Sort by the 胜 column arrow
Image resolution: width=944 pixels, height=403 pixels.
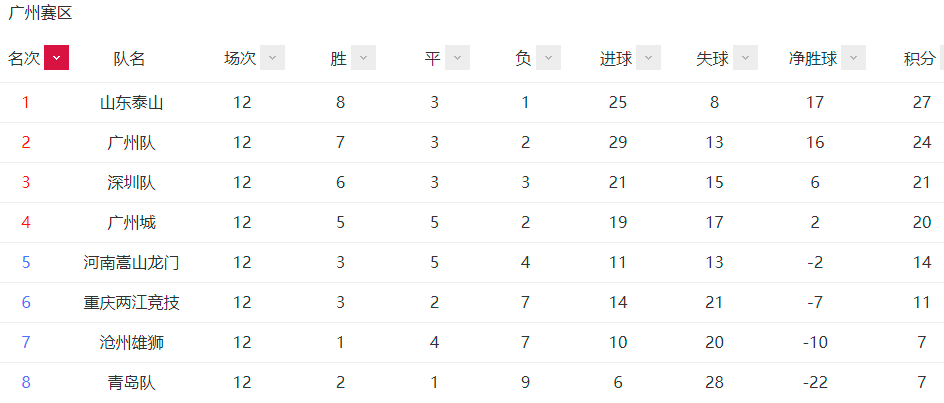point(364,58)
